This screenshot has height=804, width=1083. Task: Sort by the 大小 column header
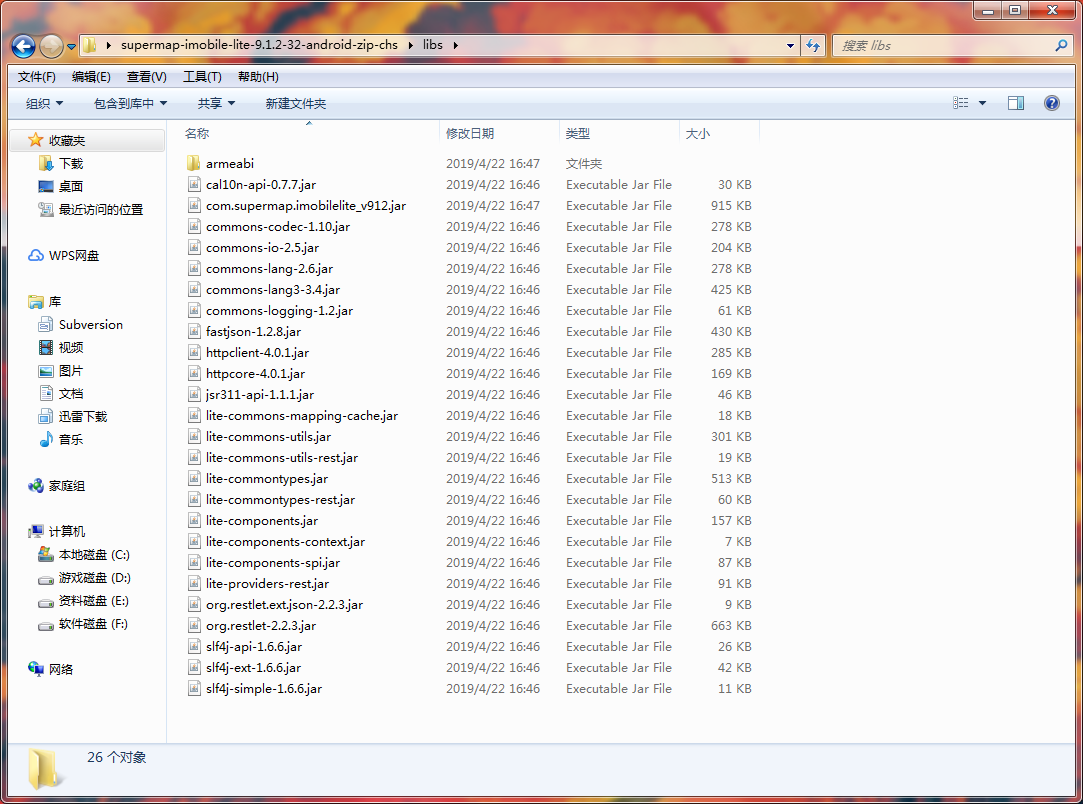coord(719,133)
